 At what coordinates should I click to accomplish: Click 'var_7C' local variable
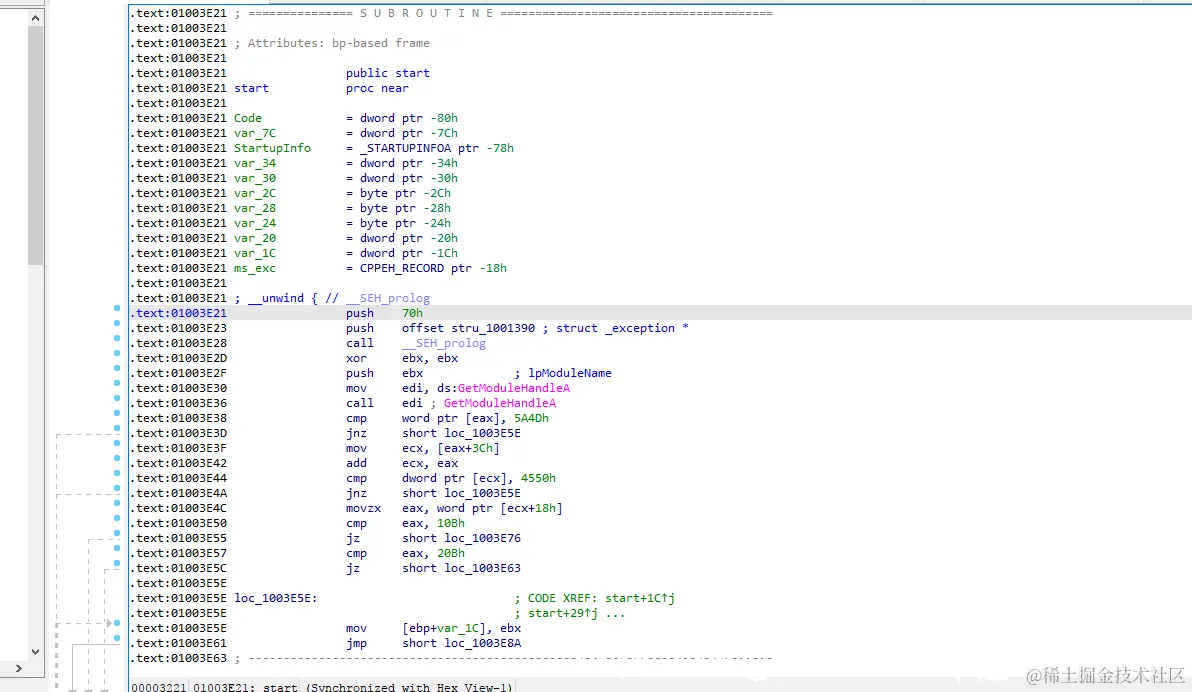click(x=255, y=133)
